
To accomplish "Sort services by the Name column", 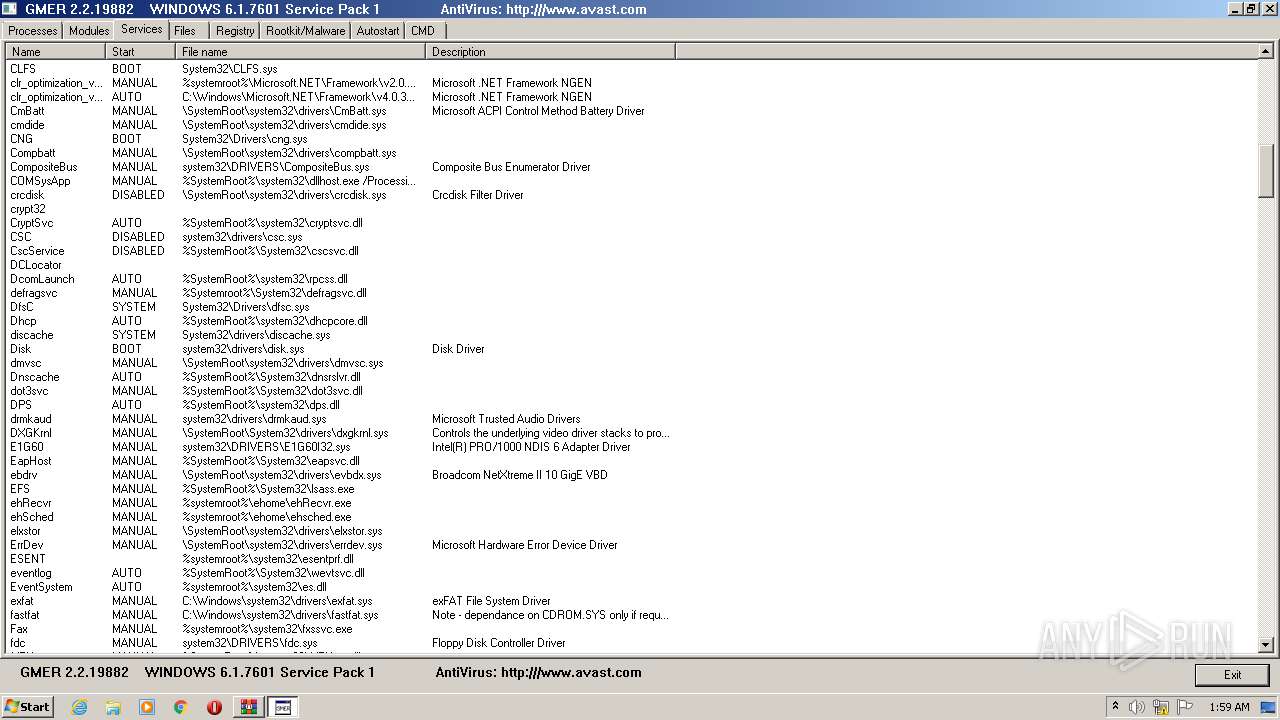I will tap(55, 51).
